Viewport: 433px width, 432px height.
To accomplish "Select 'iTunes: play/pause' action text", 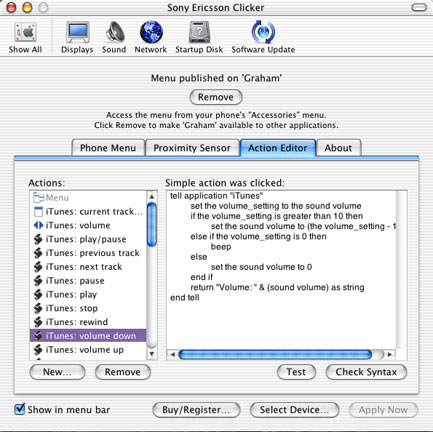I will click(86, 239).
